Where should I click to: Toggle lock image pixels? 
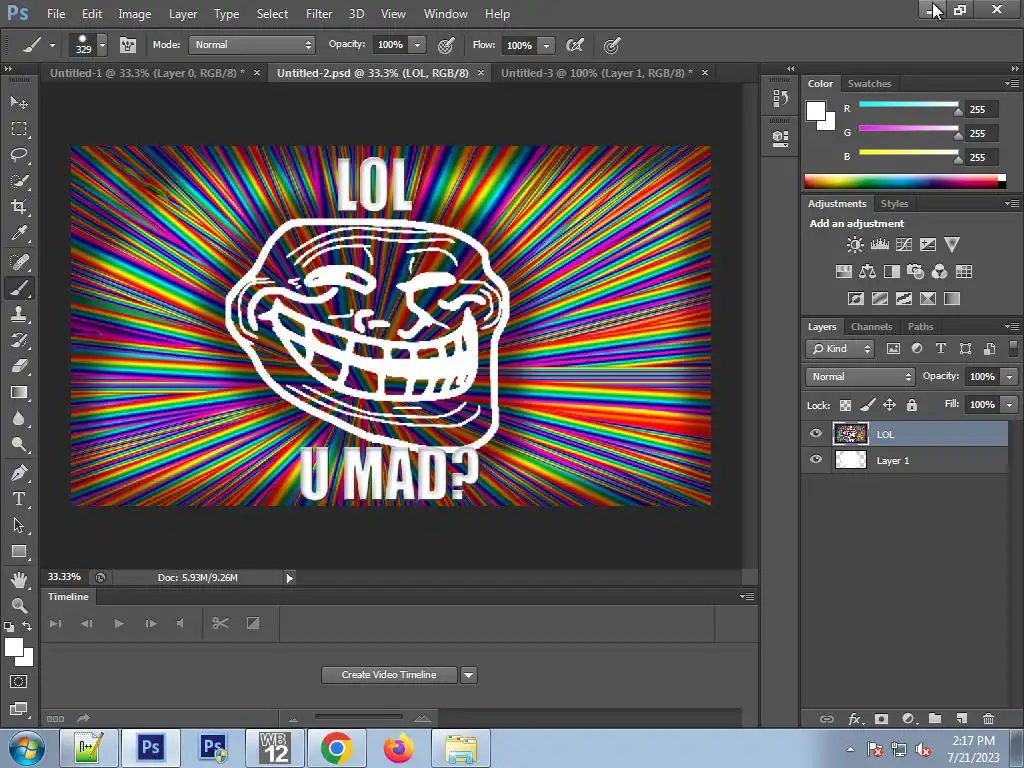867,406
